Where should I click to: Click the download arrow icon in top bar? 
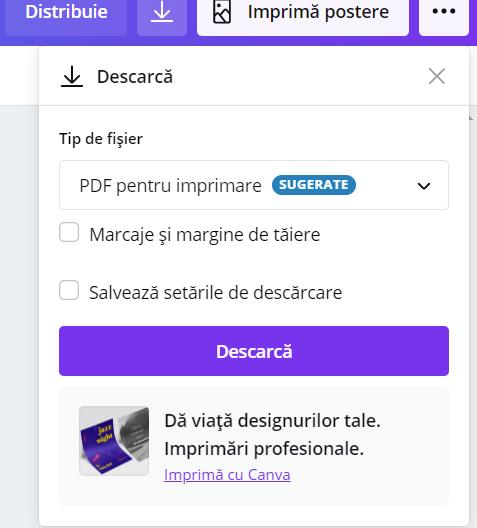(162, 12)
